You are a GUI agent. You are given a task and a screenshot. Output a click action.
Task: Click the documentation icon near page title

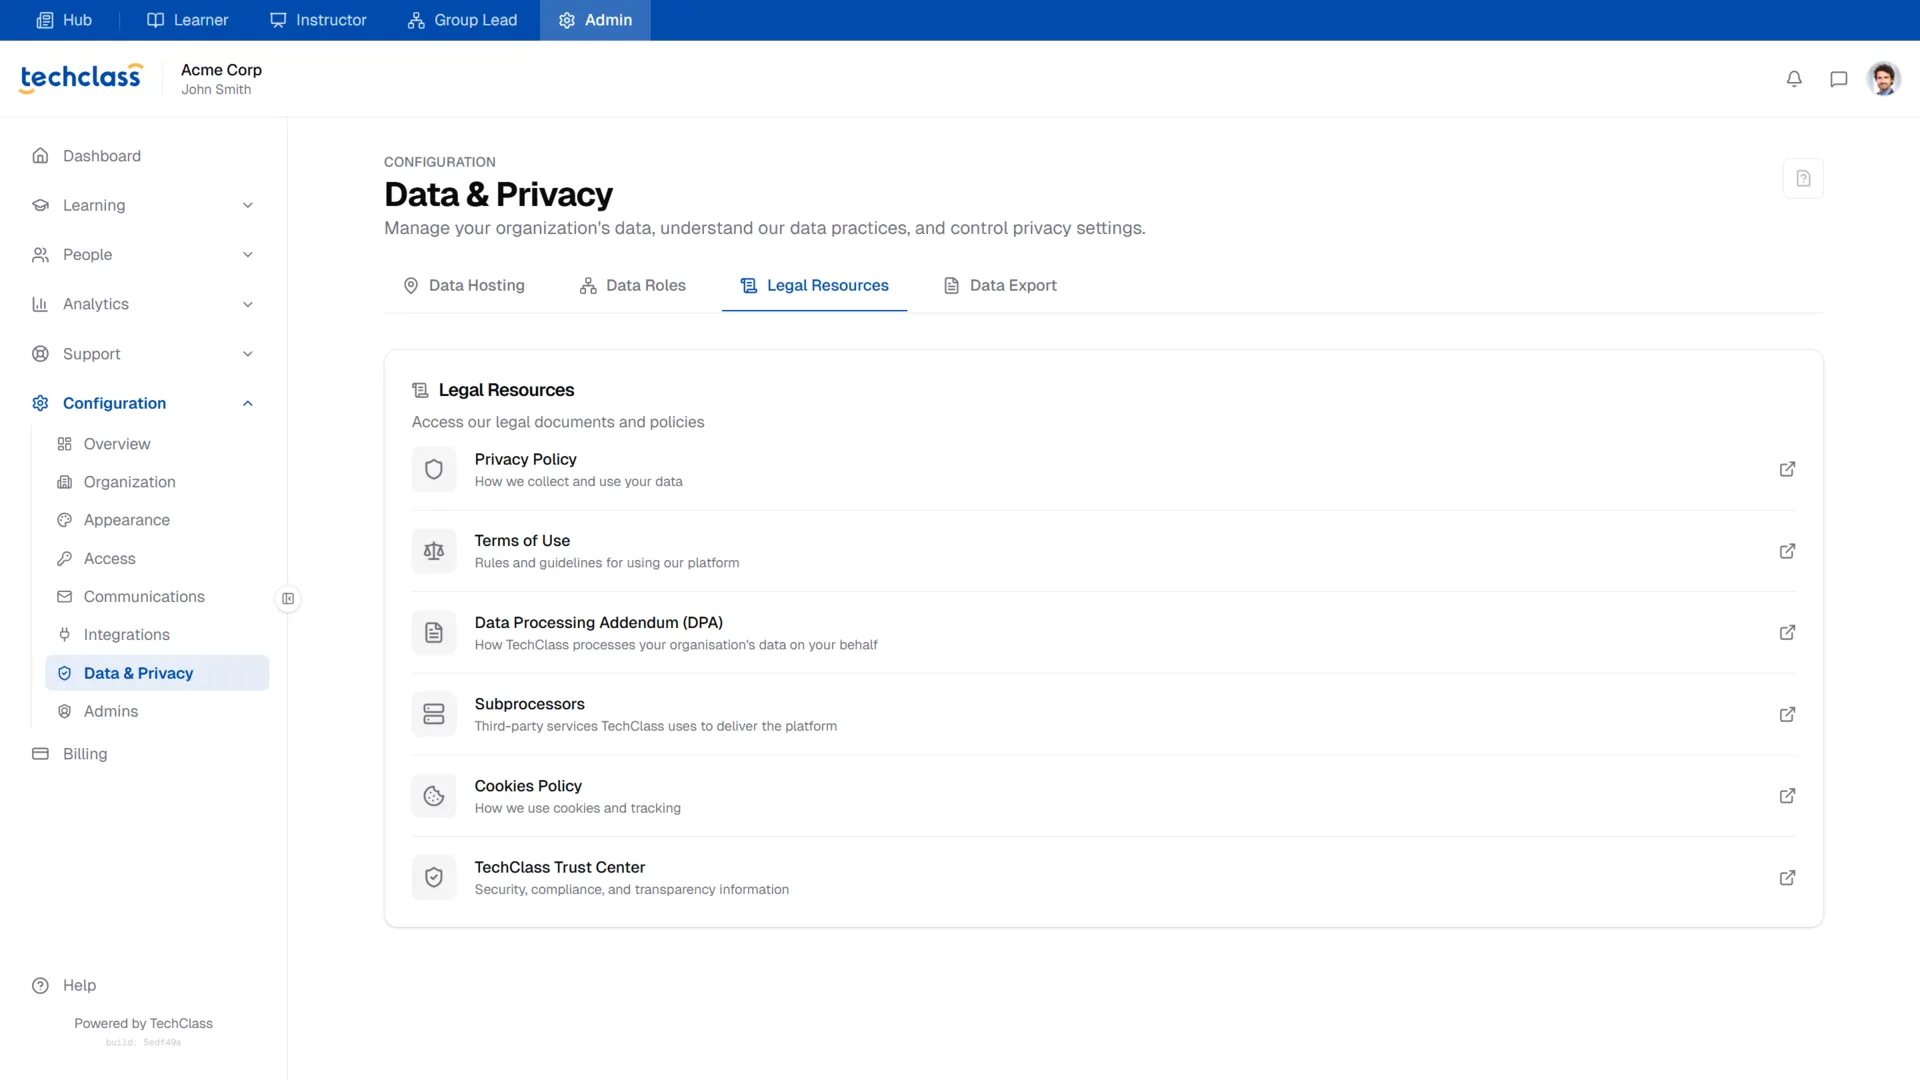click(x=1803, y=178)
